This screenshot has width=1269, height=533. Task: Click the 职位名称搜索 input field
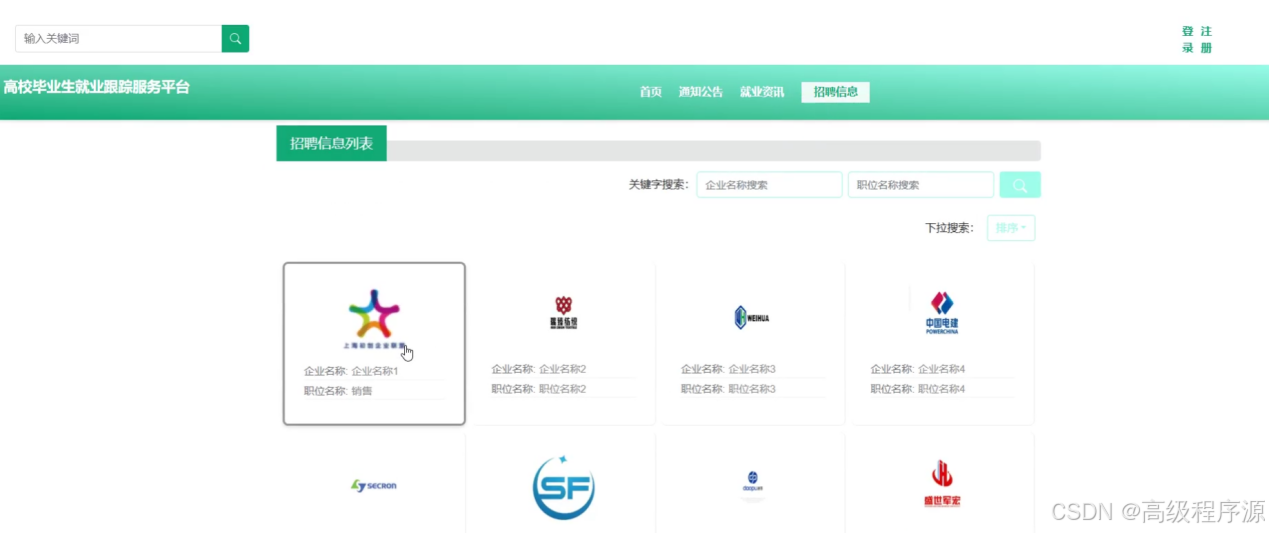(x=921, y=185)
